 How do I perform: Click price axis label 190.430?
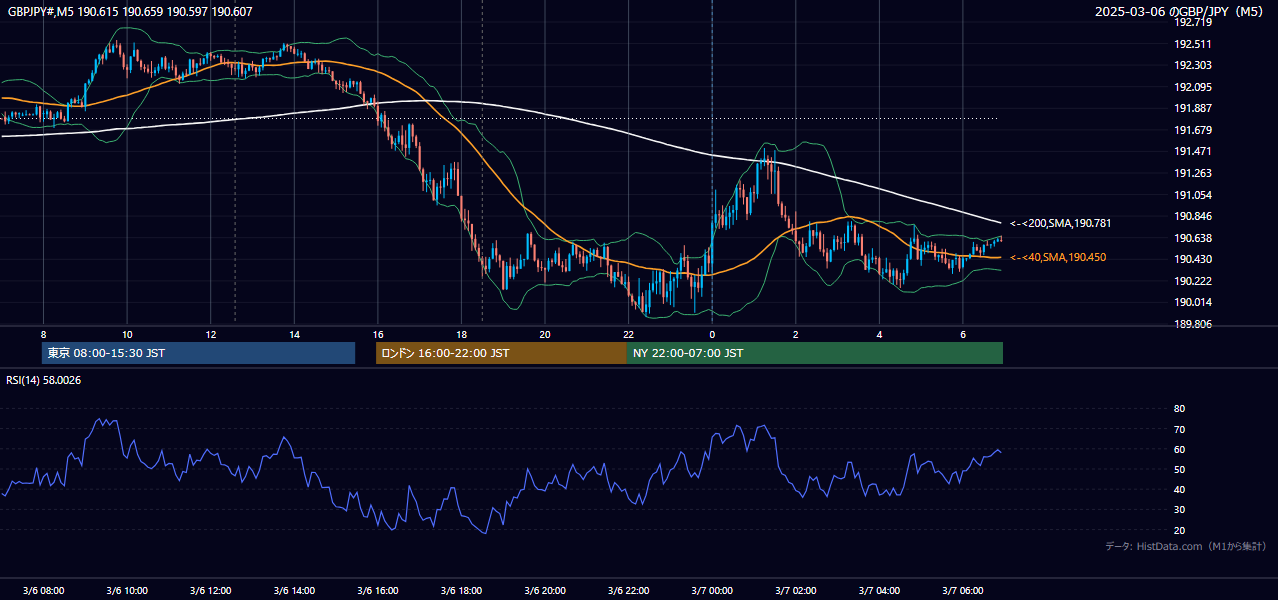1193,259
